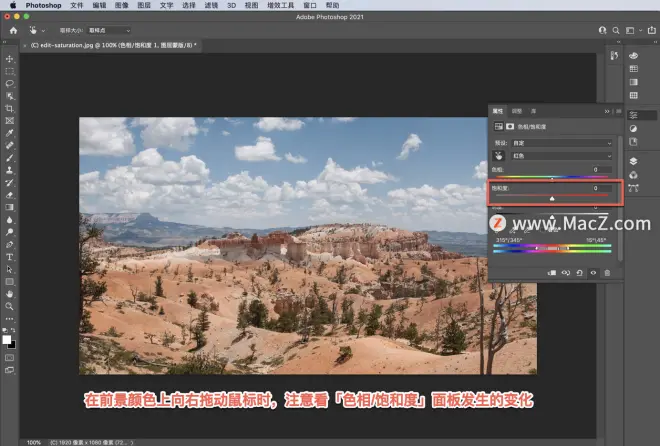The image size is (660, 446).
Task: Select the History Brush tool
Action: pos(9,183)
